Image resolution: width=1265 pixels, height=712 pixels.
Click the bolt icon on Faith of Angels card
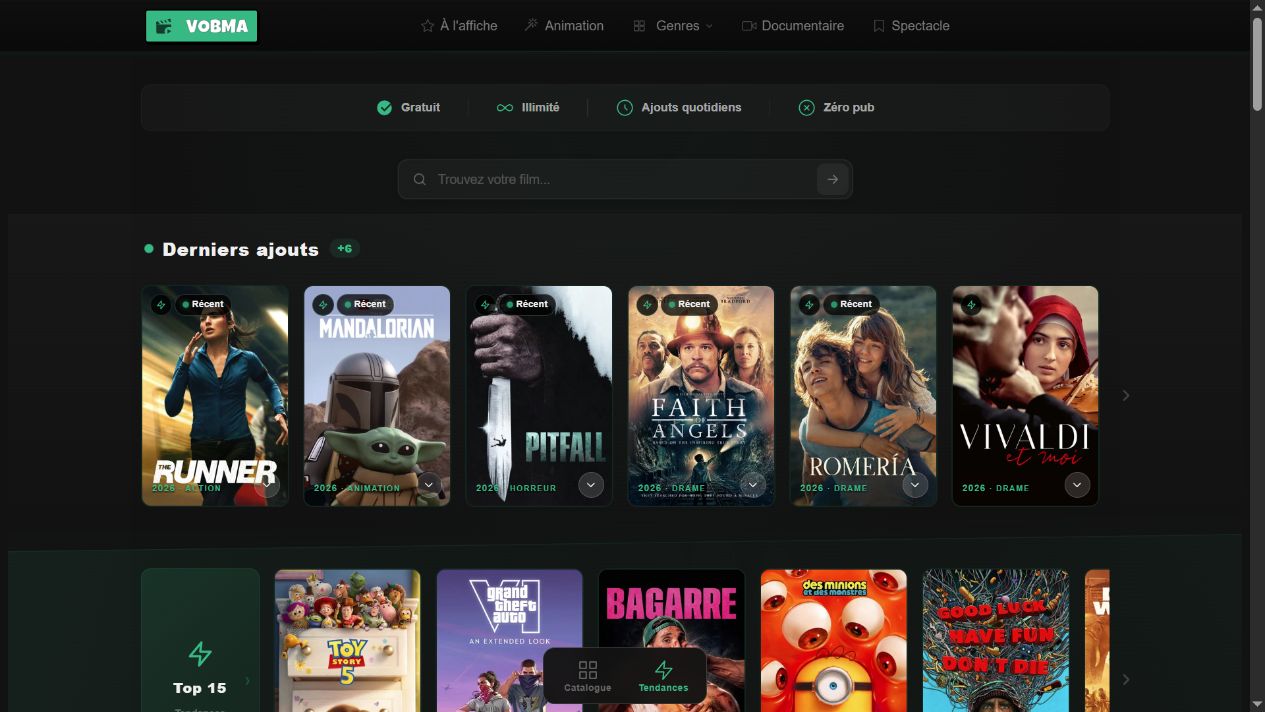tap(647, 304)
